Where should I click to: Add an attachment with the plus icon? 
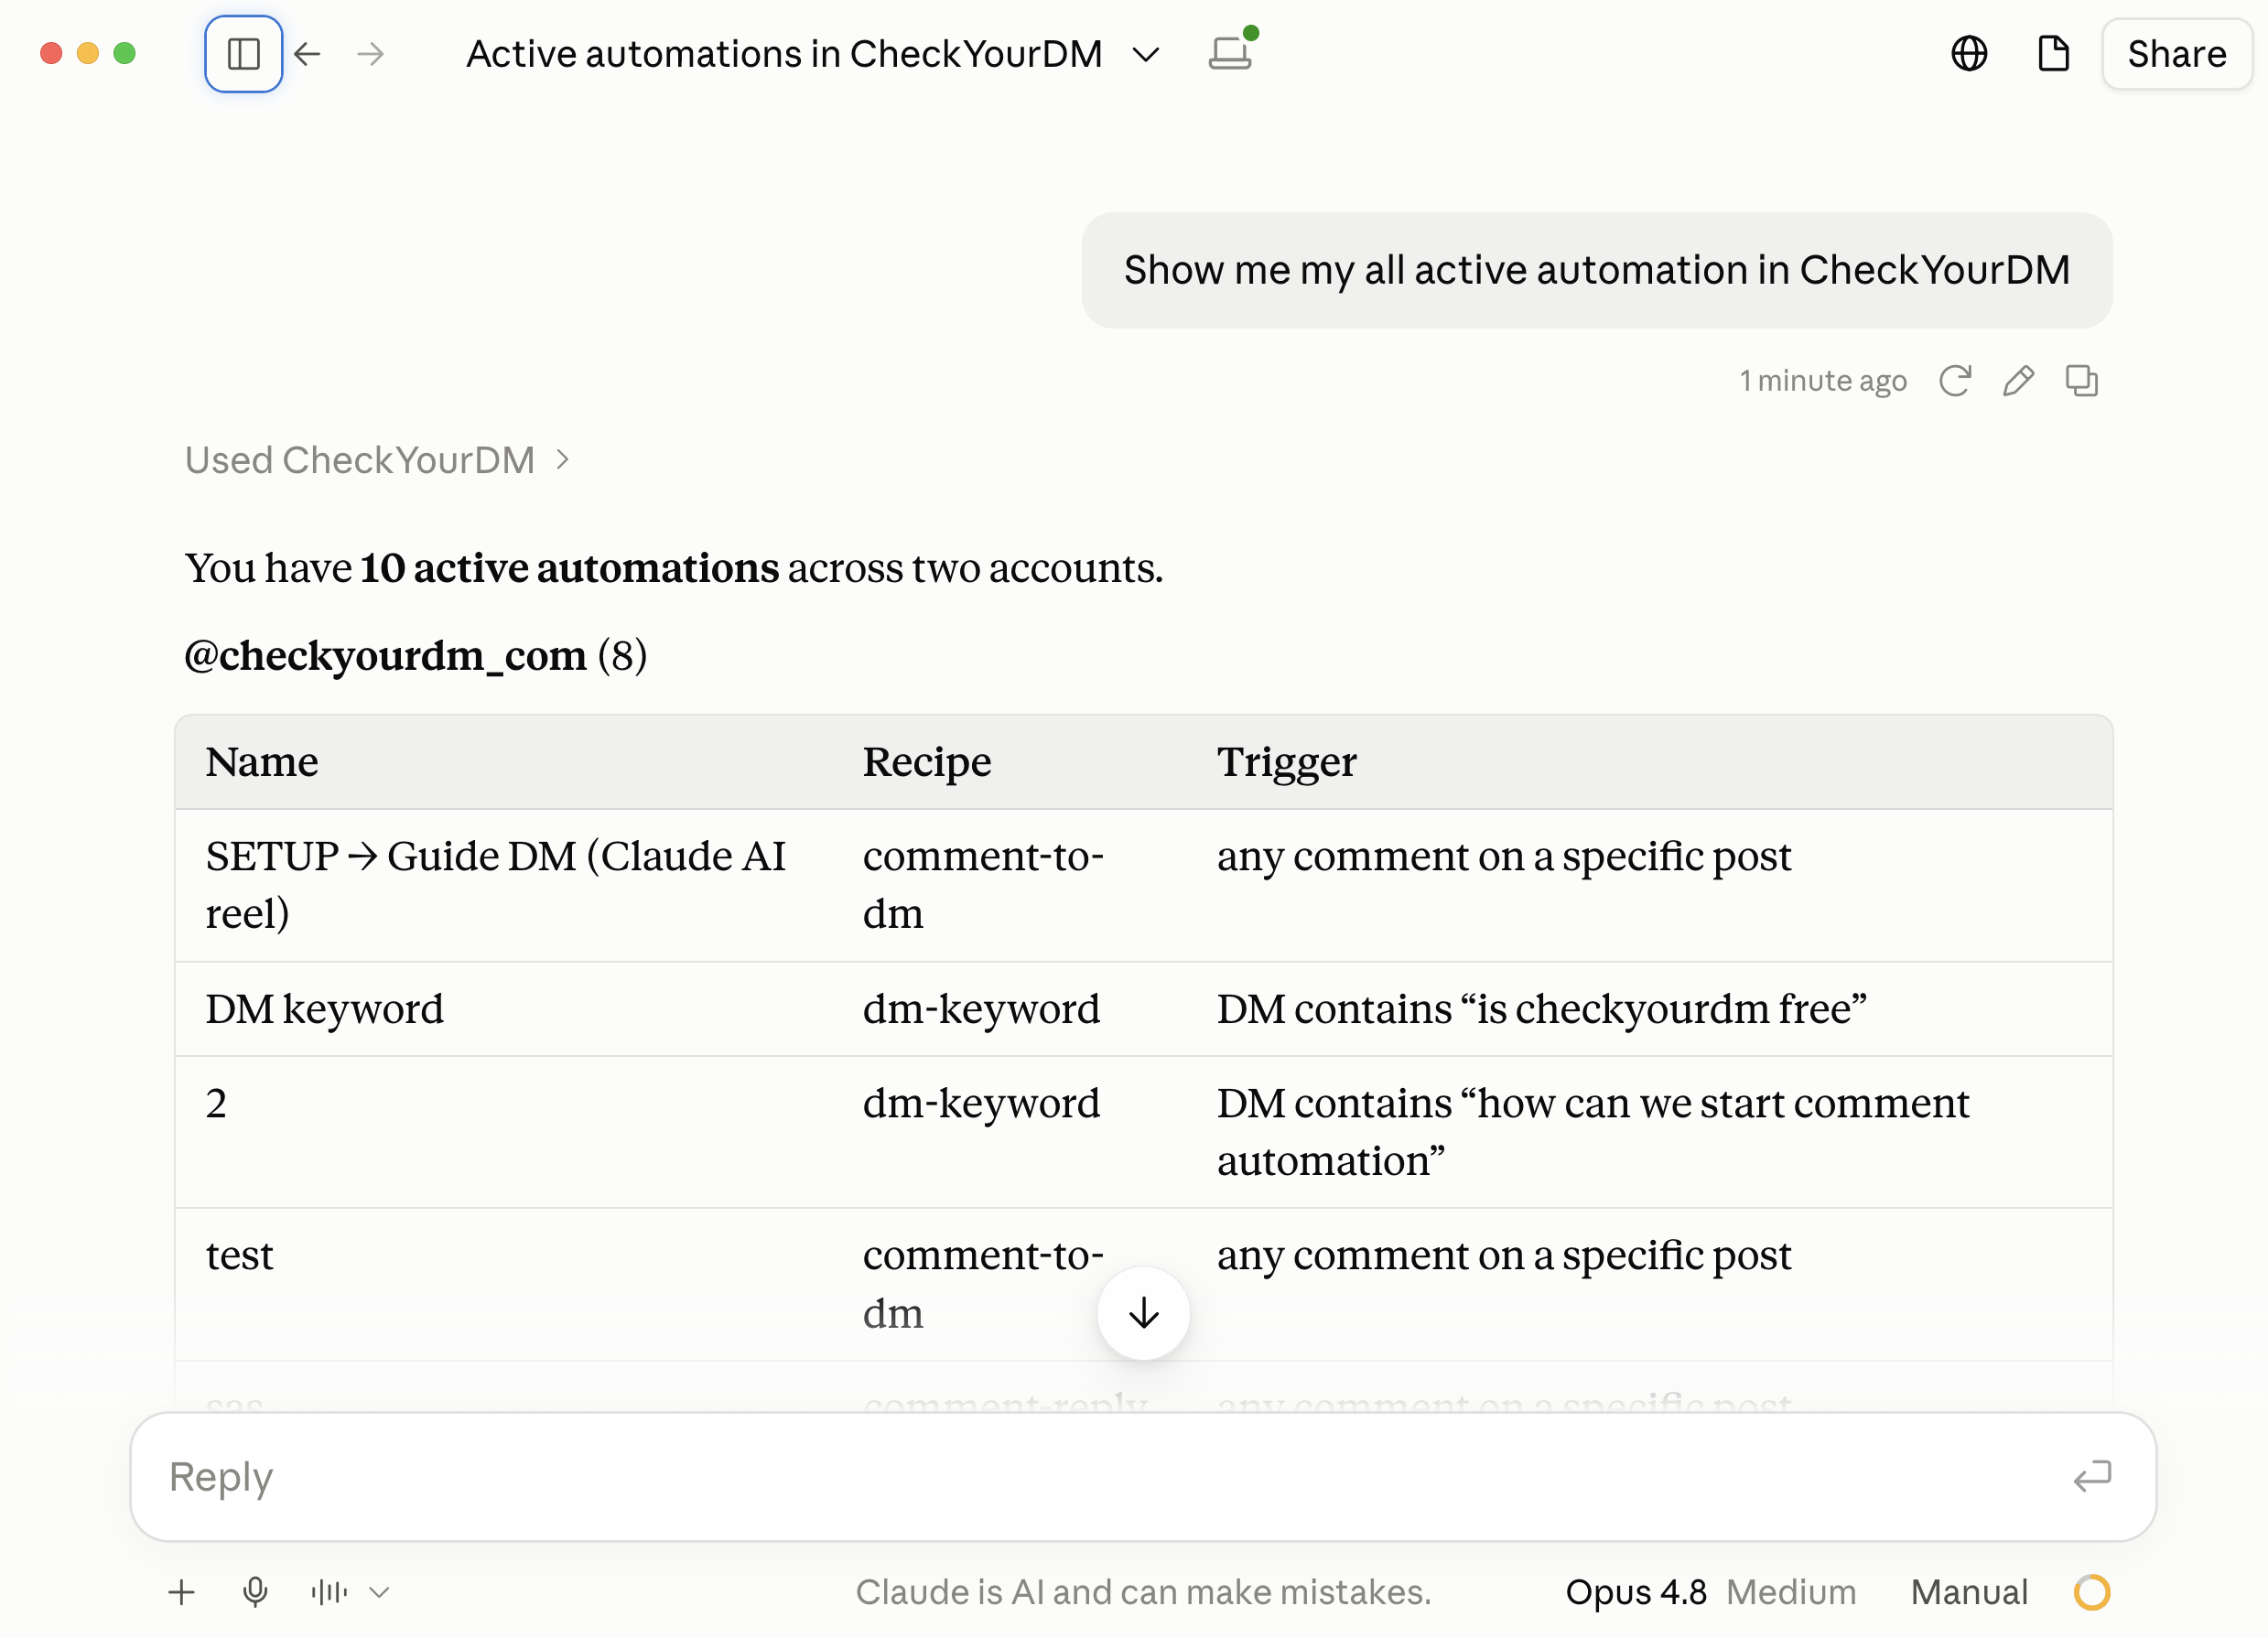[x=181, y=1592]
